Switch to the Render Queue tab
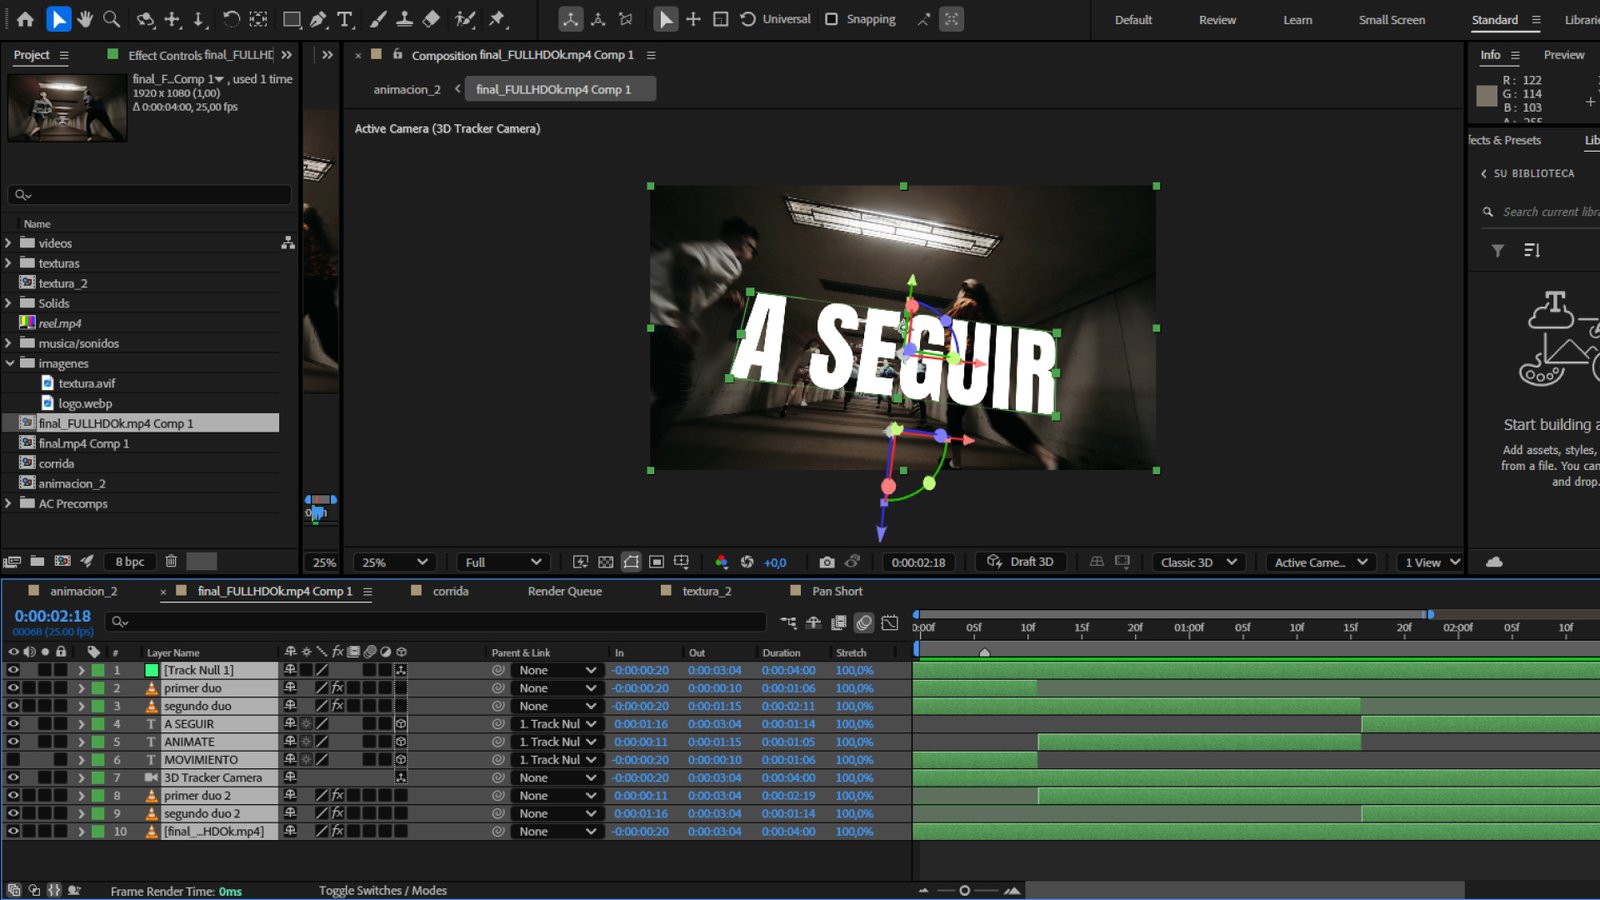 pos(565,591)
